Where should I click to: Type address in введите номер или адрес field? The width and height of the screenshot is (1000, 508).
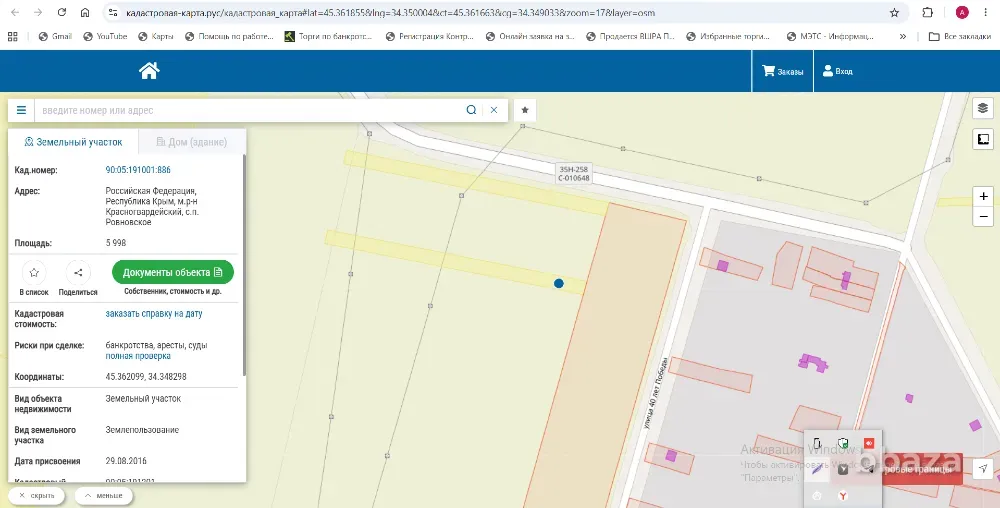[x=249, y=110]
